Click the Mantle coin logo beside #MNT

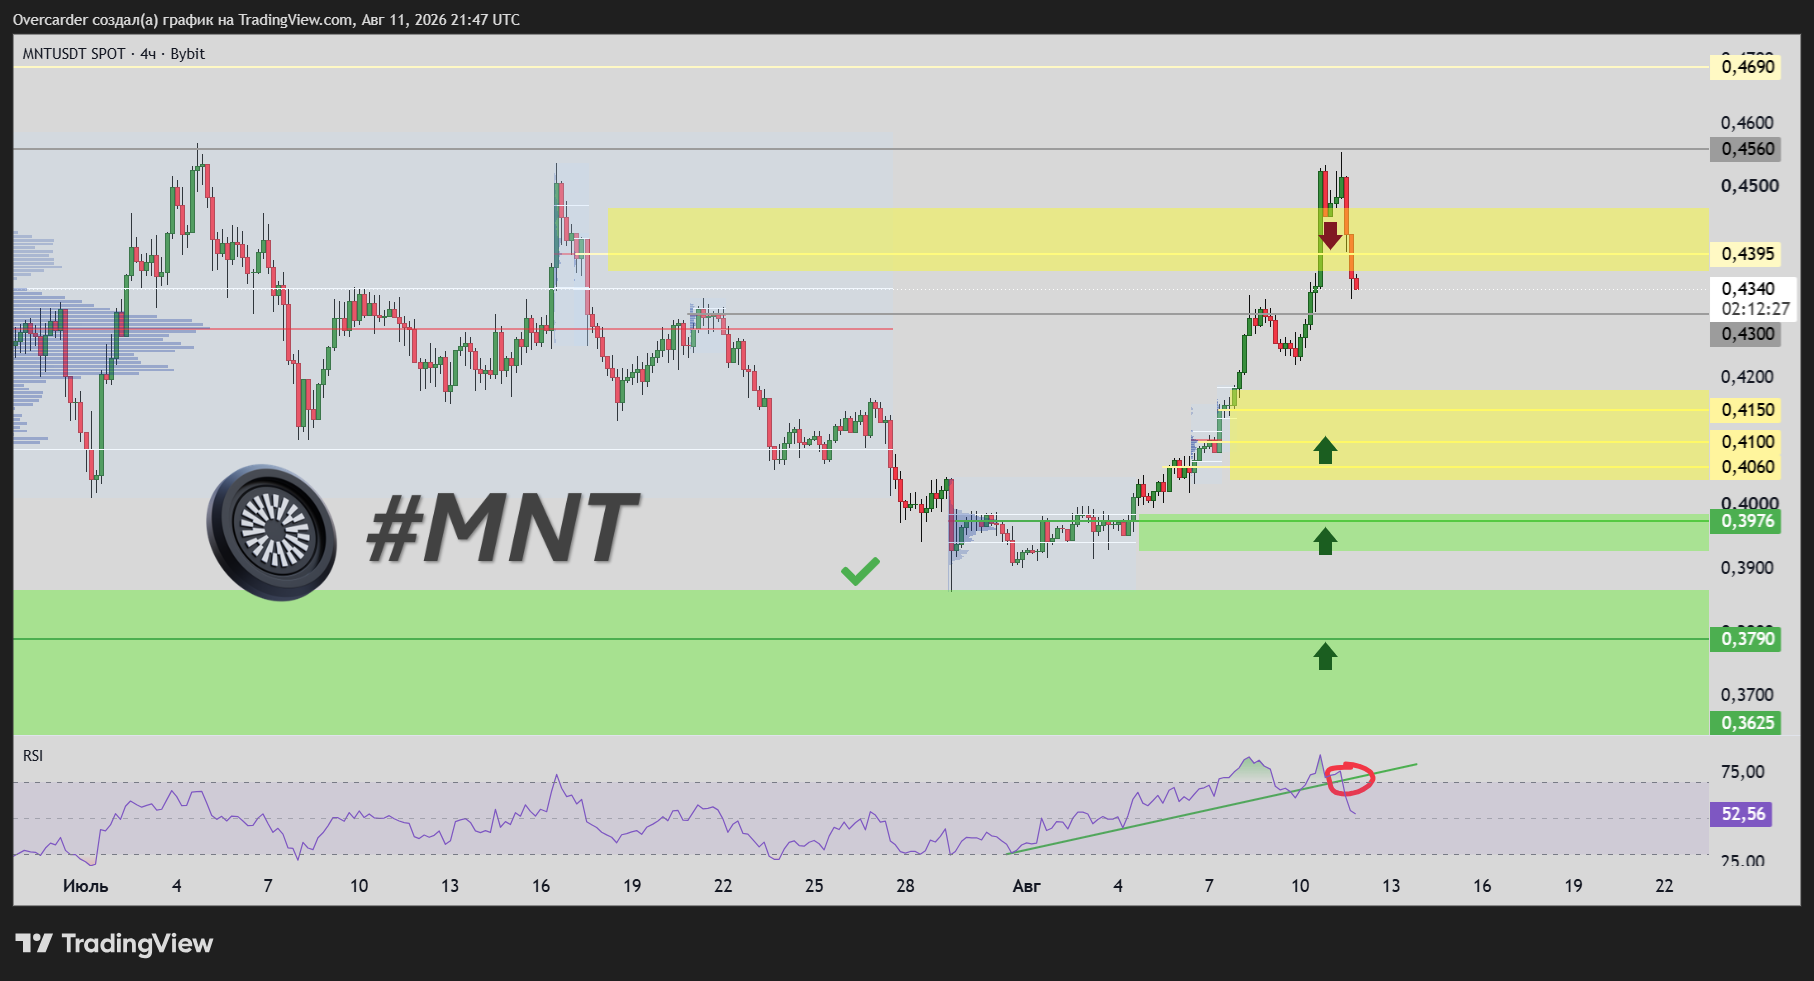click(271, 532)
